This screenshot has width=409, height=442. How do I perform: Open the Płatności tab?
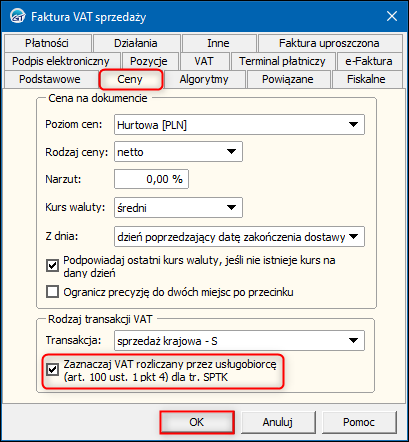click(x=47, y=43)
